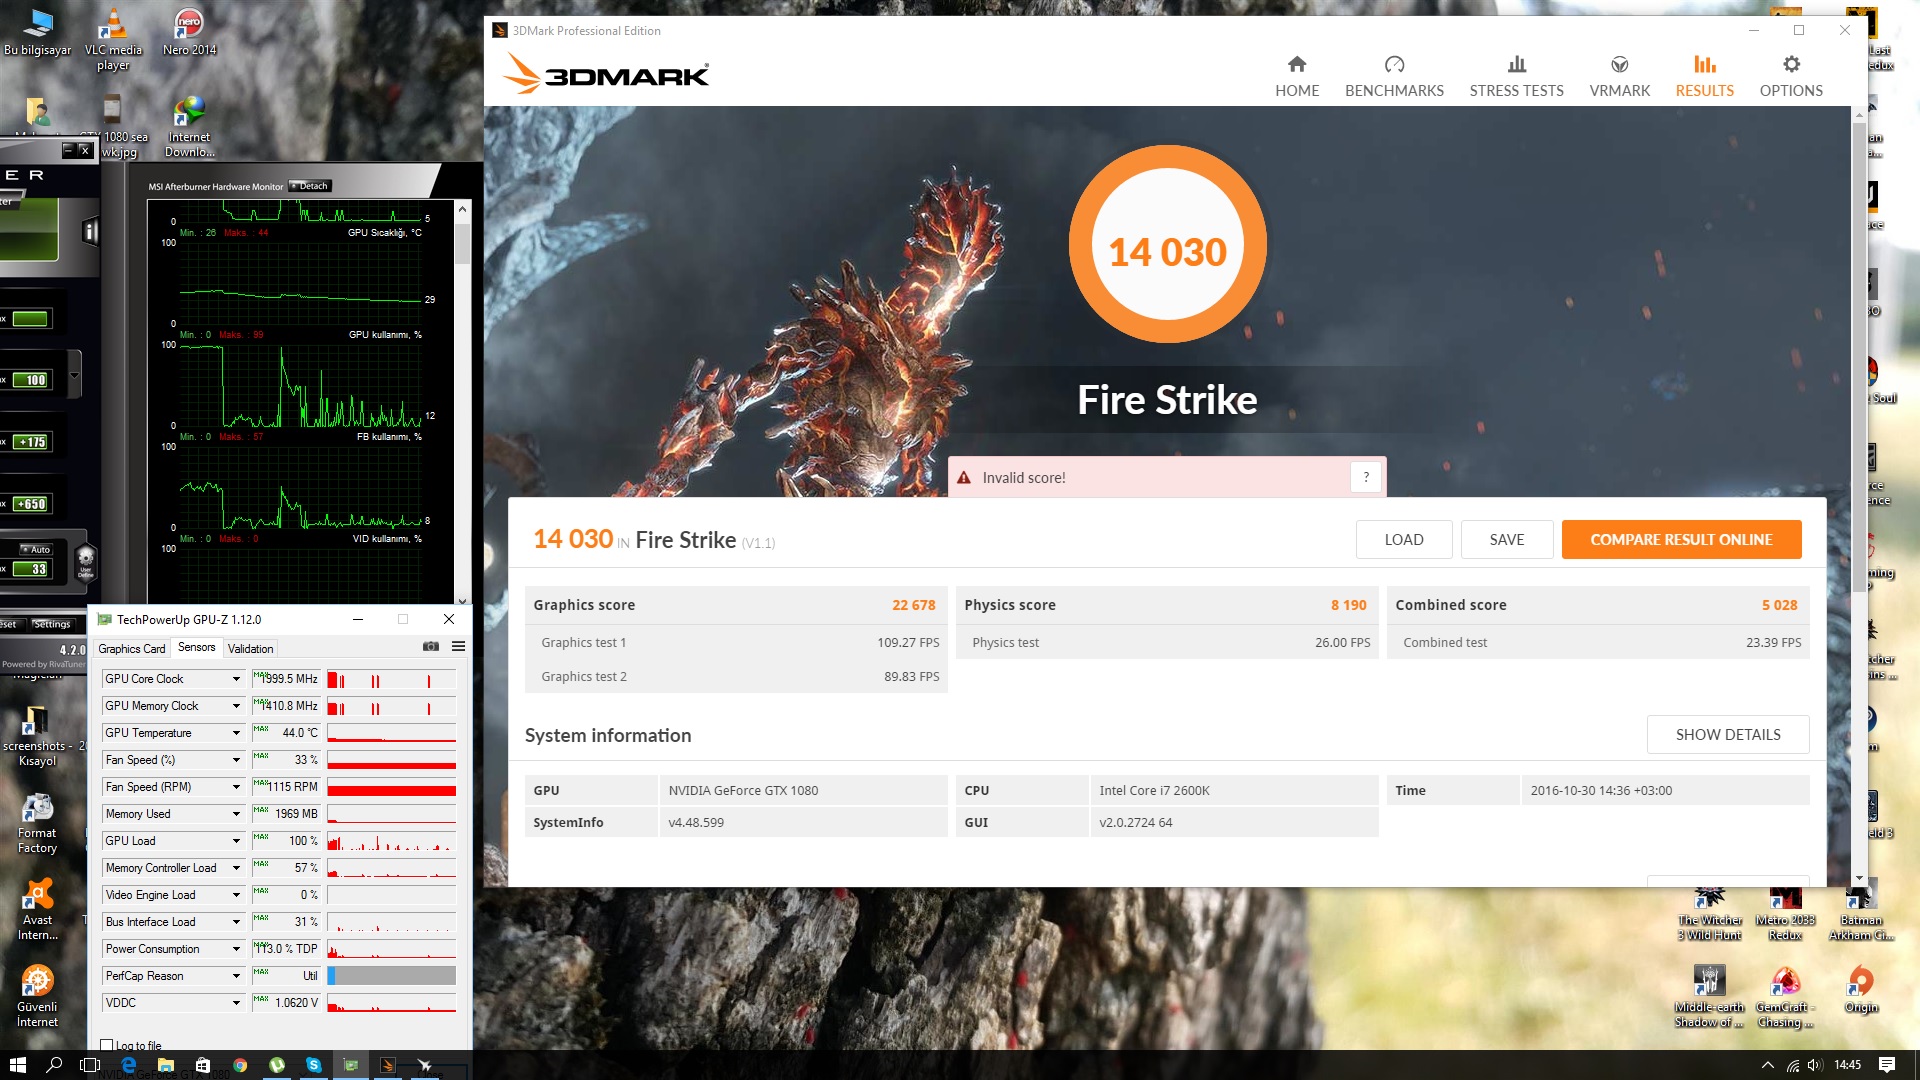Viewport: 1920px width, 1080px height.
Task: Expand GPU Core Clock sensor dropdown
Action: pos(236,679)
